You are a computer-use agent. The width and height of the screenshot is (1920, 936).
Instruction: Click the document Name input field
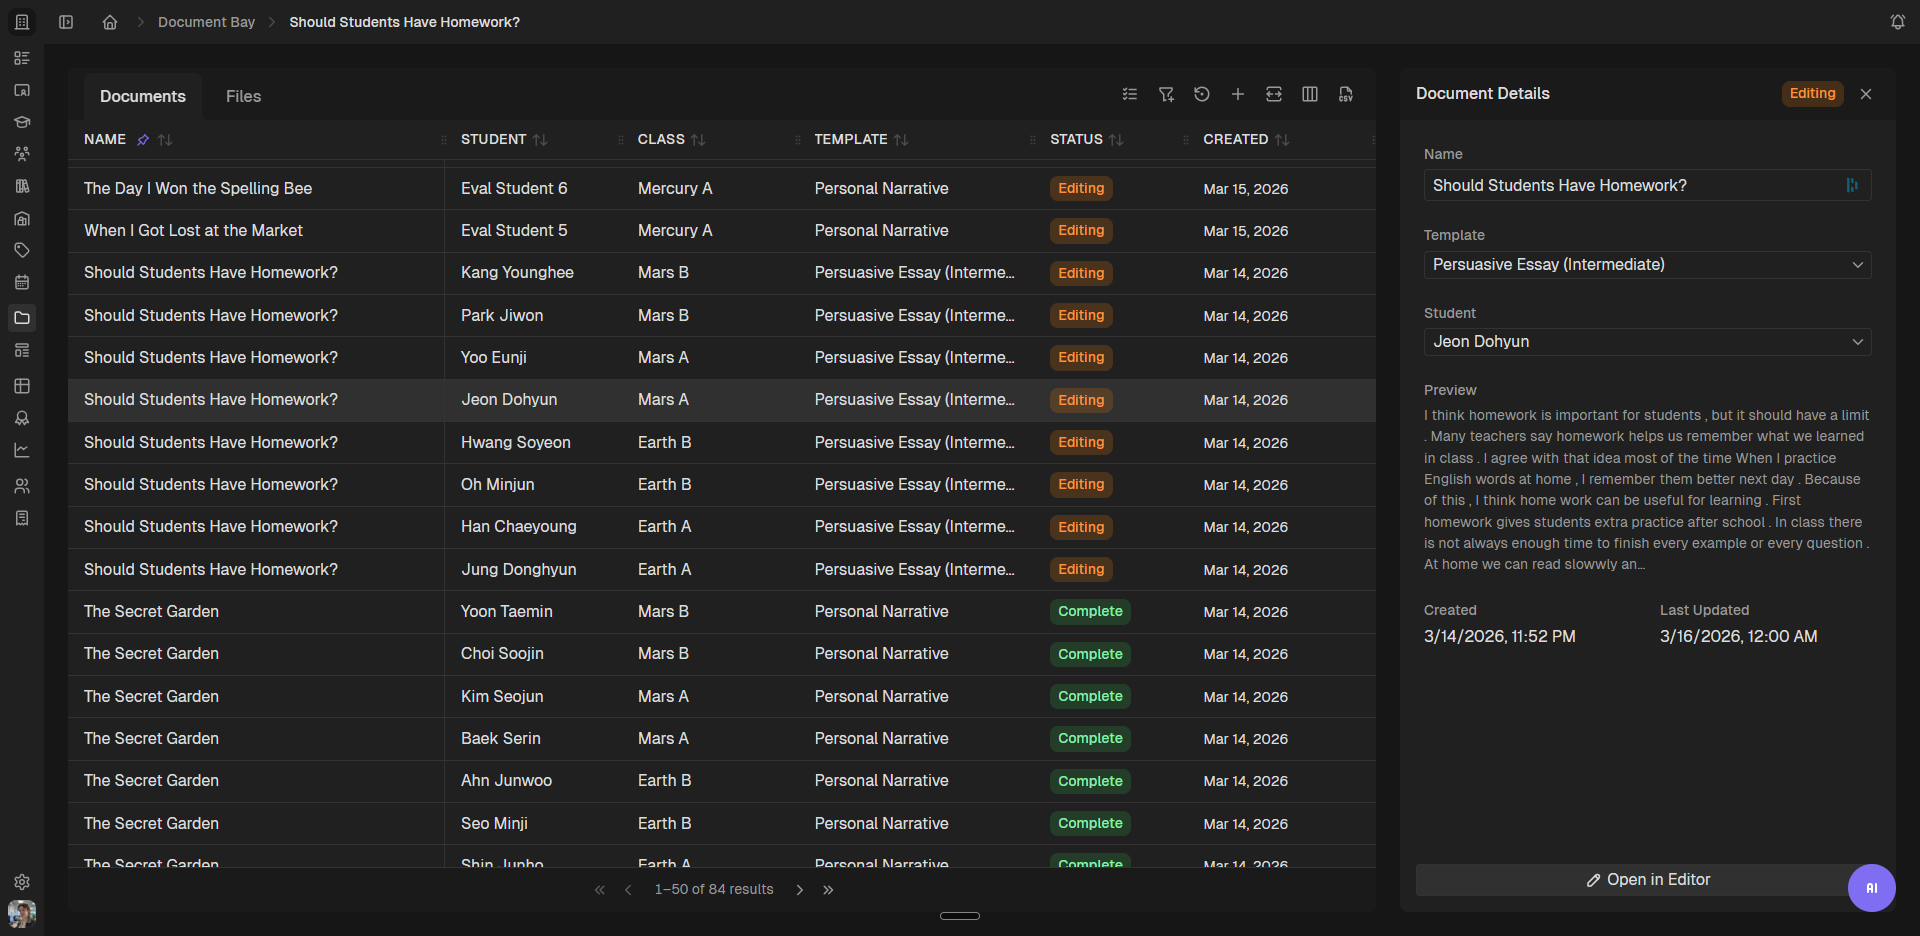pyautogui.click(x=1632, y=186)
